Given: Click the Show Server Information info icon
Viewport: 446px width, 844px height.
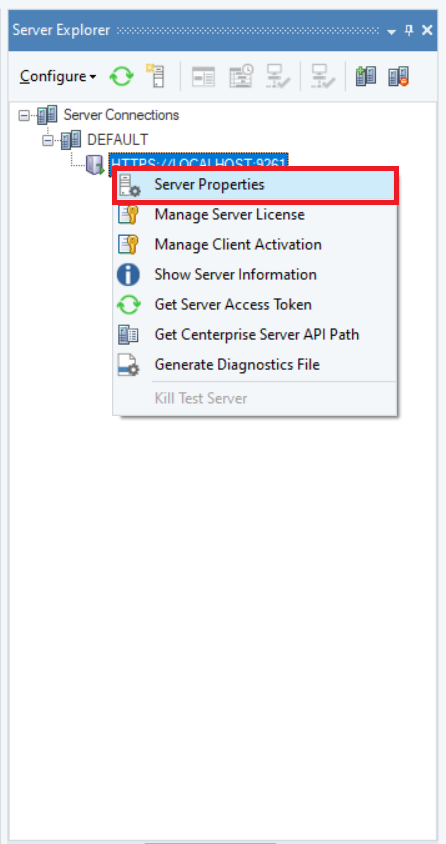Looking at the screenshot, I should click(x=128, y=275).
